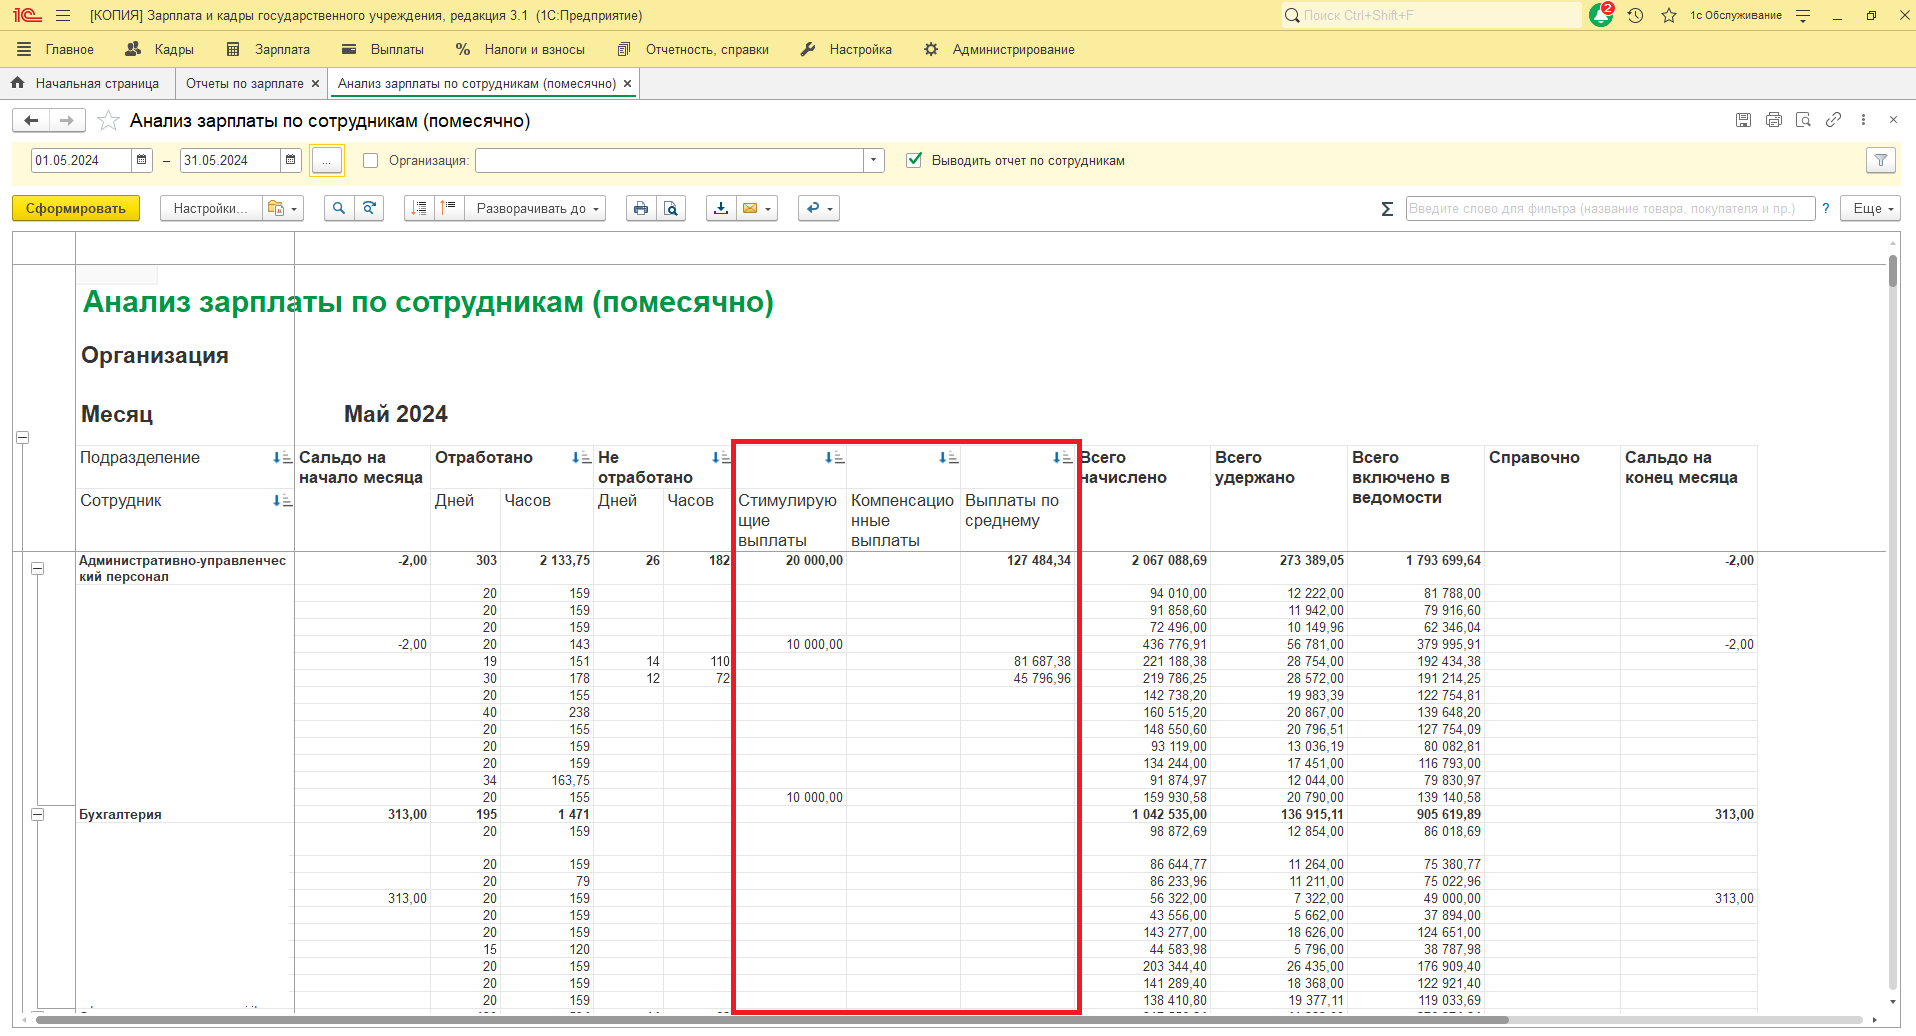Click the start date field 01.05.2024
1916x1036 pixels.
pos(81,160)
